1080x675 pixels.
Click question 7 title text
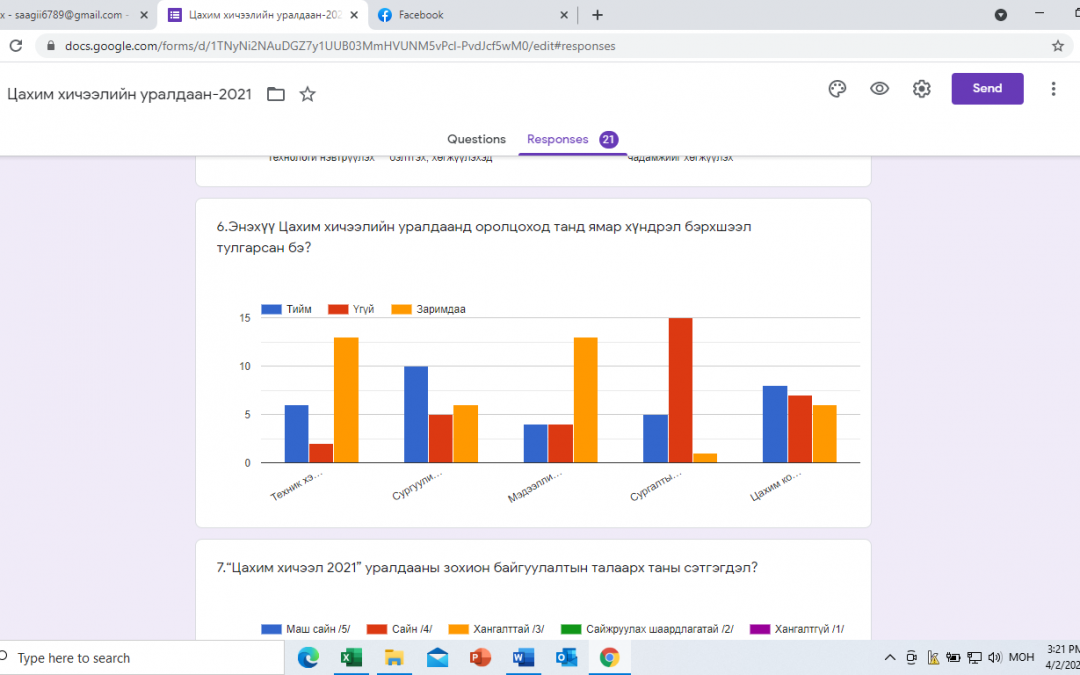[487, 568]
